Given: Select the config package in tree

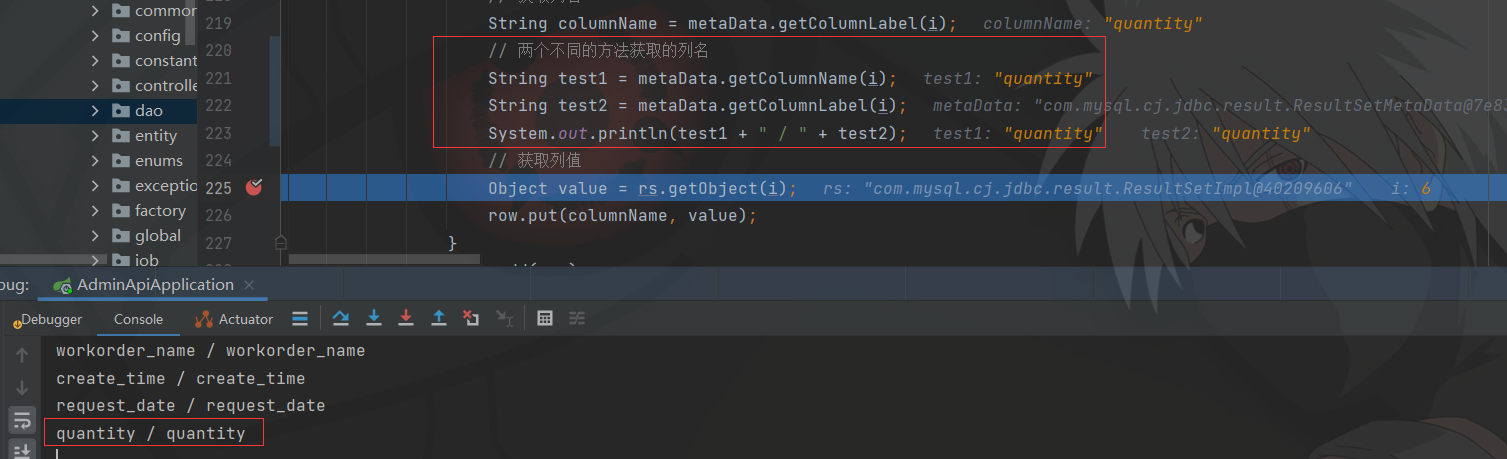Looking at the screenshot, I should [158, 36].
